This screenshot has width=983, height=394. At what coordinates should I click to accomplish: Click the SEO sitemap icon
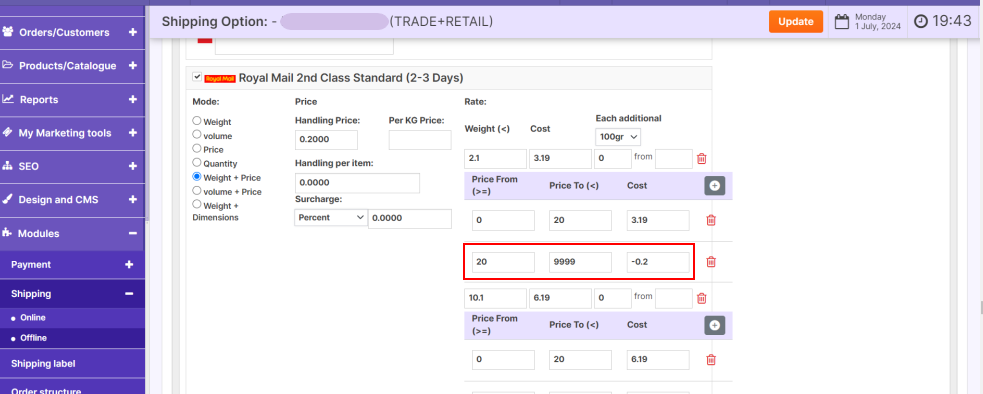tap(8, 166)
